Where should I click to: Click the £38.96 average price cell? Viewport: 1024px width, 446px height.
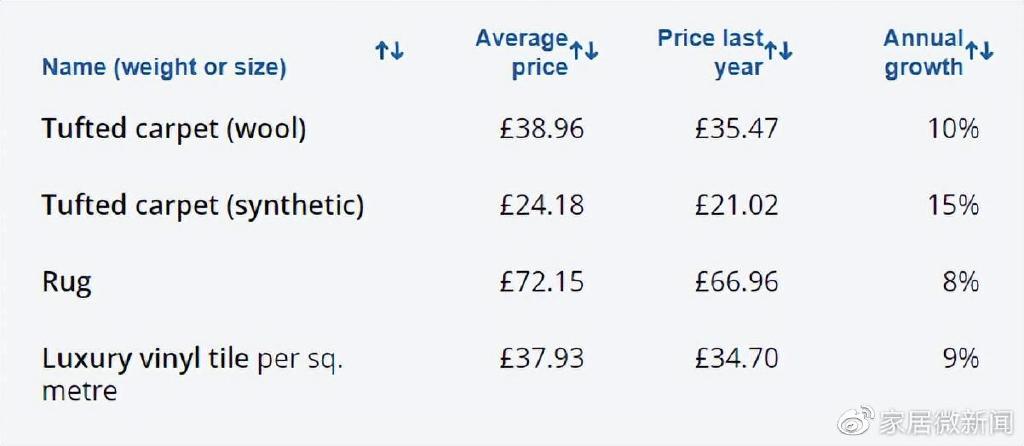(541, 129)
